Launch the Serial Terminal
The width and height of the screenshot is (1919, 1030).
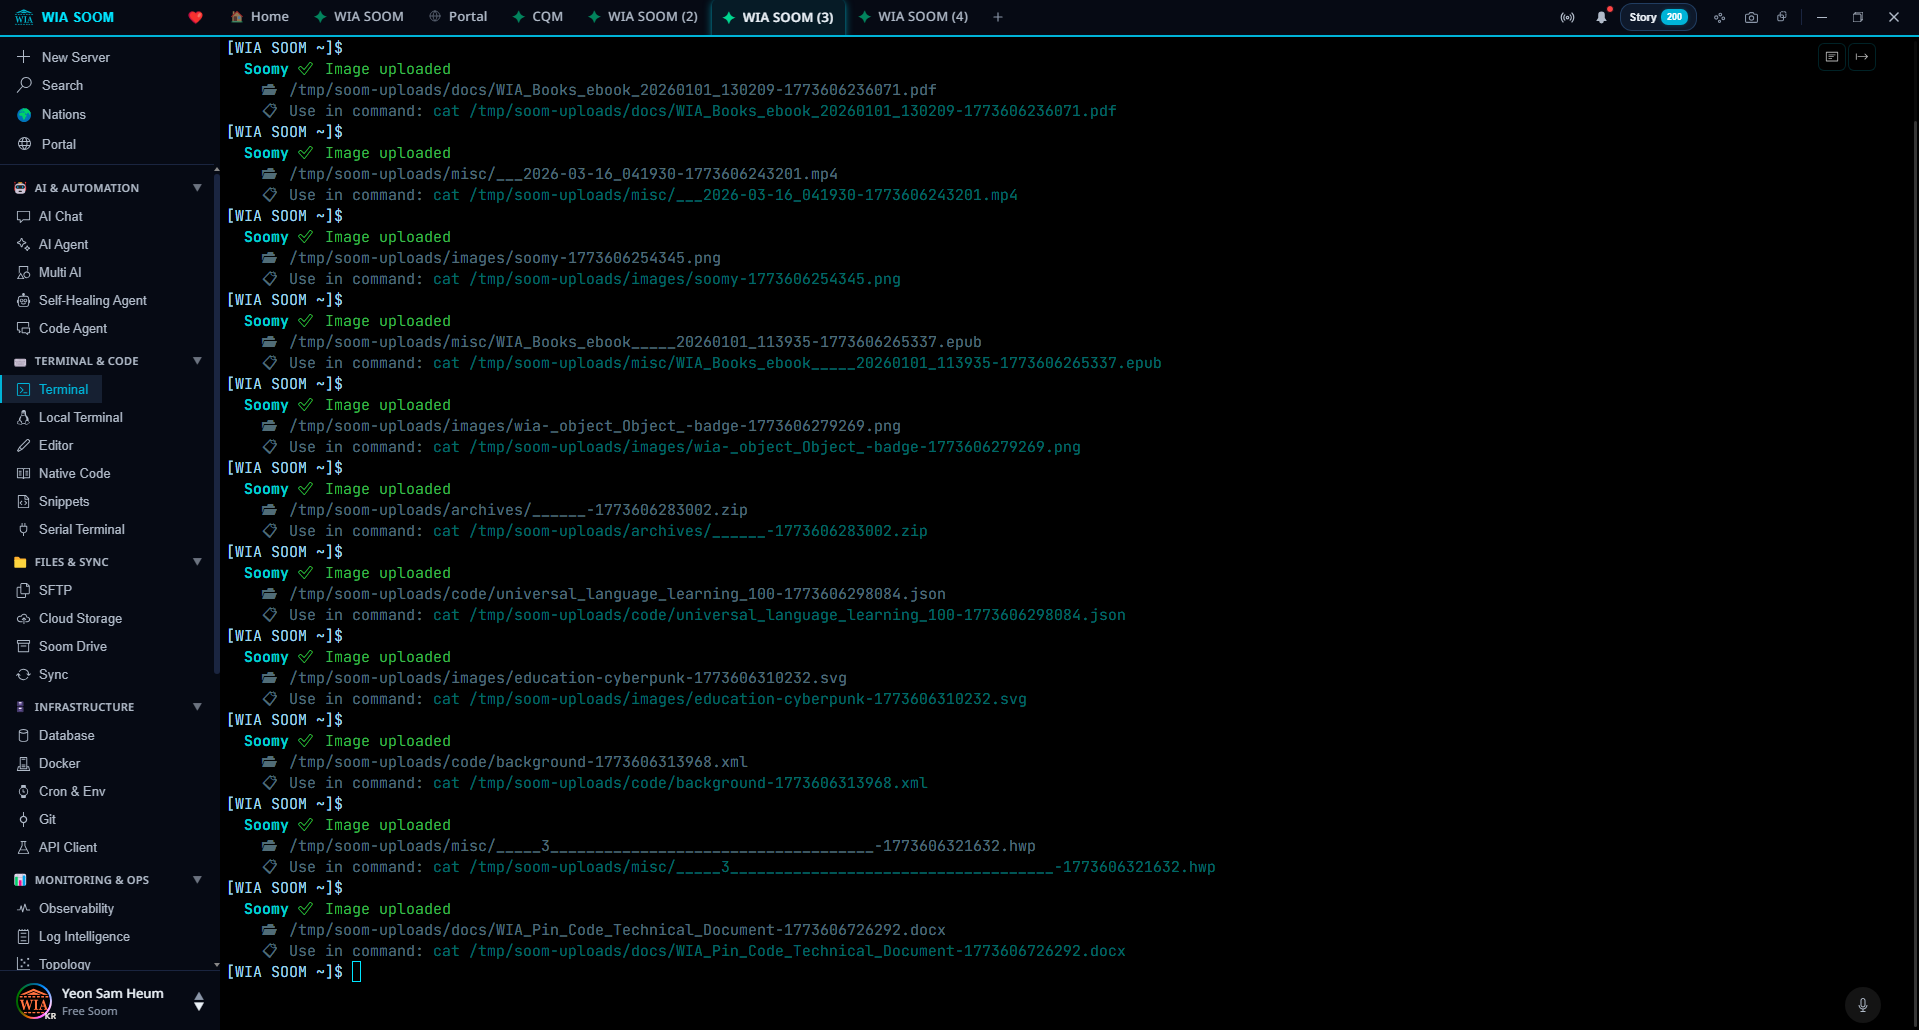coord(81,529)
